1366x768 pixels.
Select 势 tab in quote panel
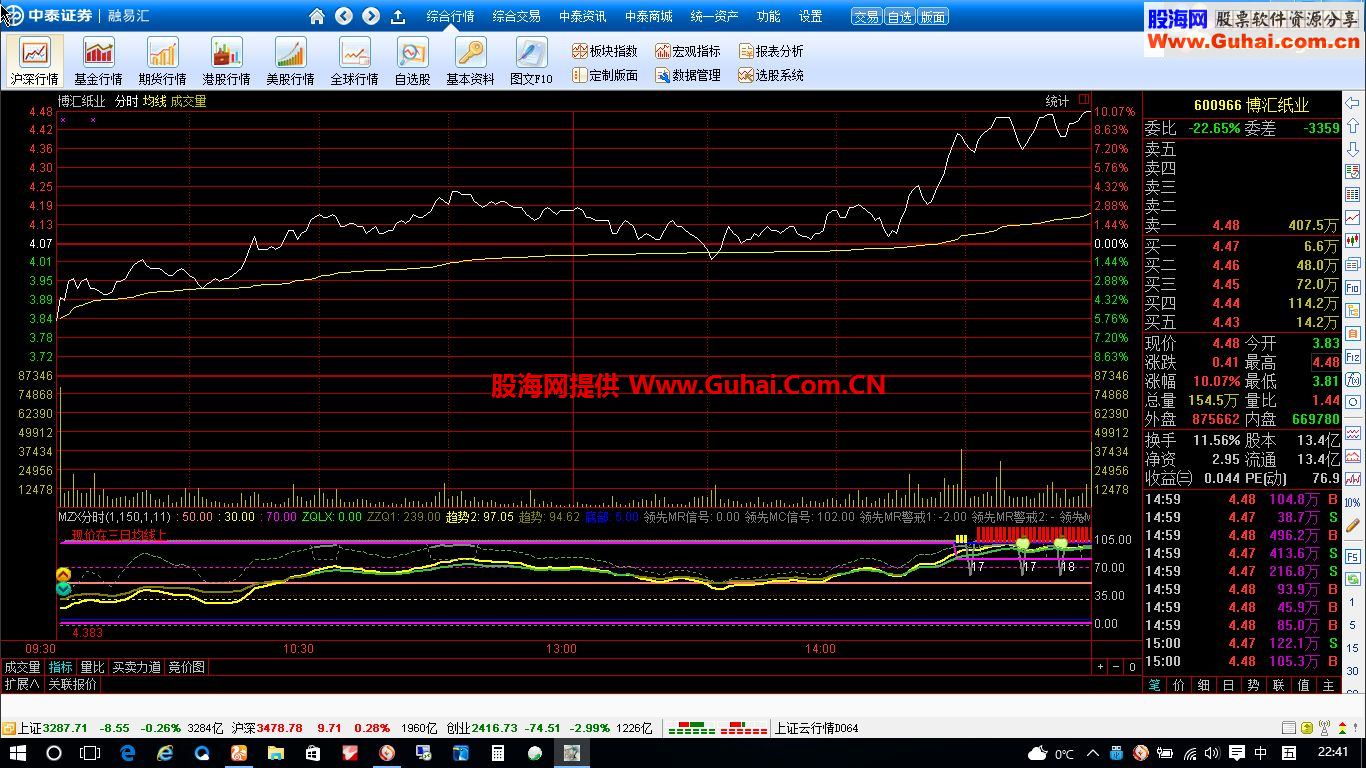click(1254, 685)
